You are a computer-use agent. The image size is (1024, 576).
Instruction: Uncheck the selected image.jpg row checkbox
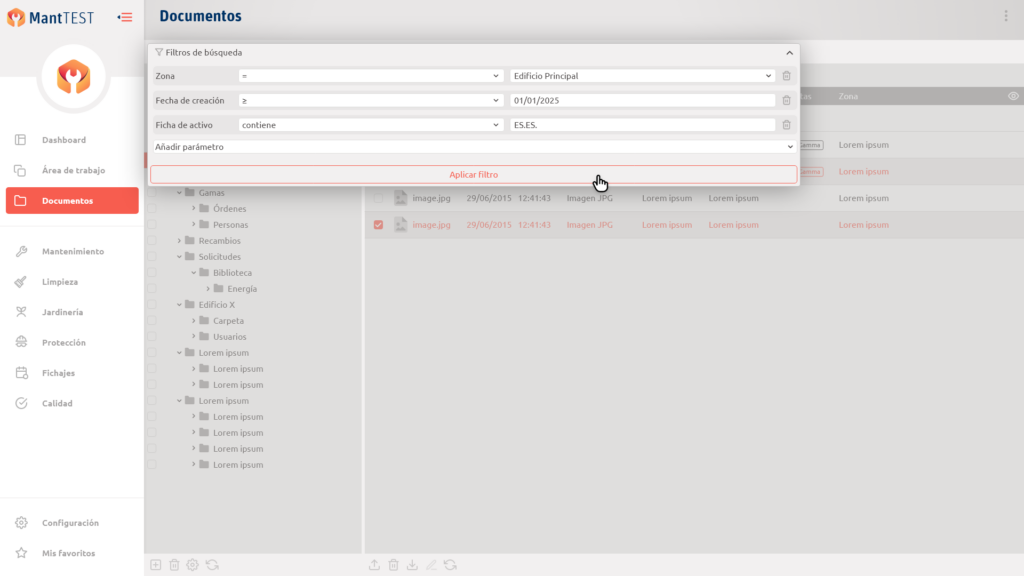pyautogui.click(x=378, y=225)
